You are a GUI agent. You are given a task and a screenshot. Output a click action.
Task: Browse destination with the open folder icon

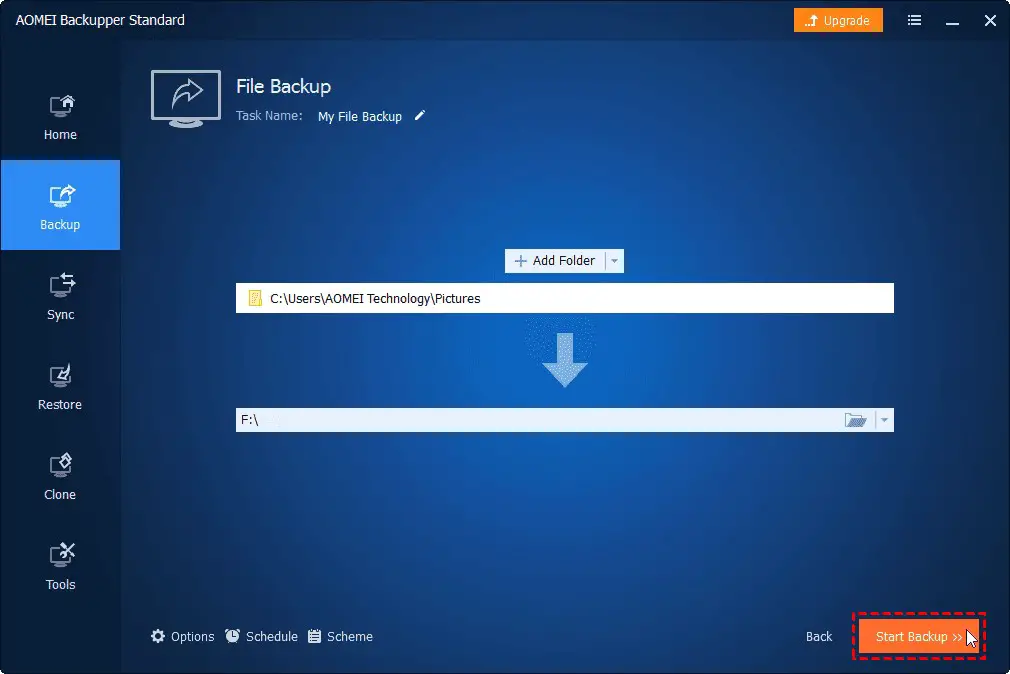[855, 420]
